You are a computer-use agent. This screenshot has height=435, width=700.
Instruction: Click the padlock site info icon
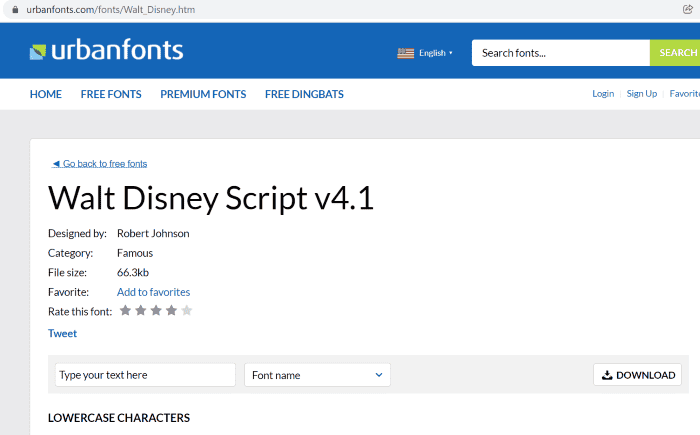click(15, 9)
